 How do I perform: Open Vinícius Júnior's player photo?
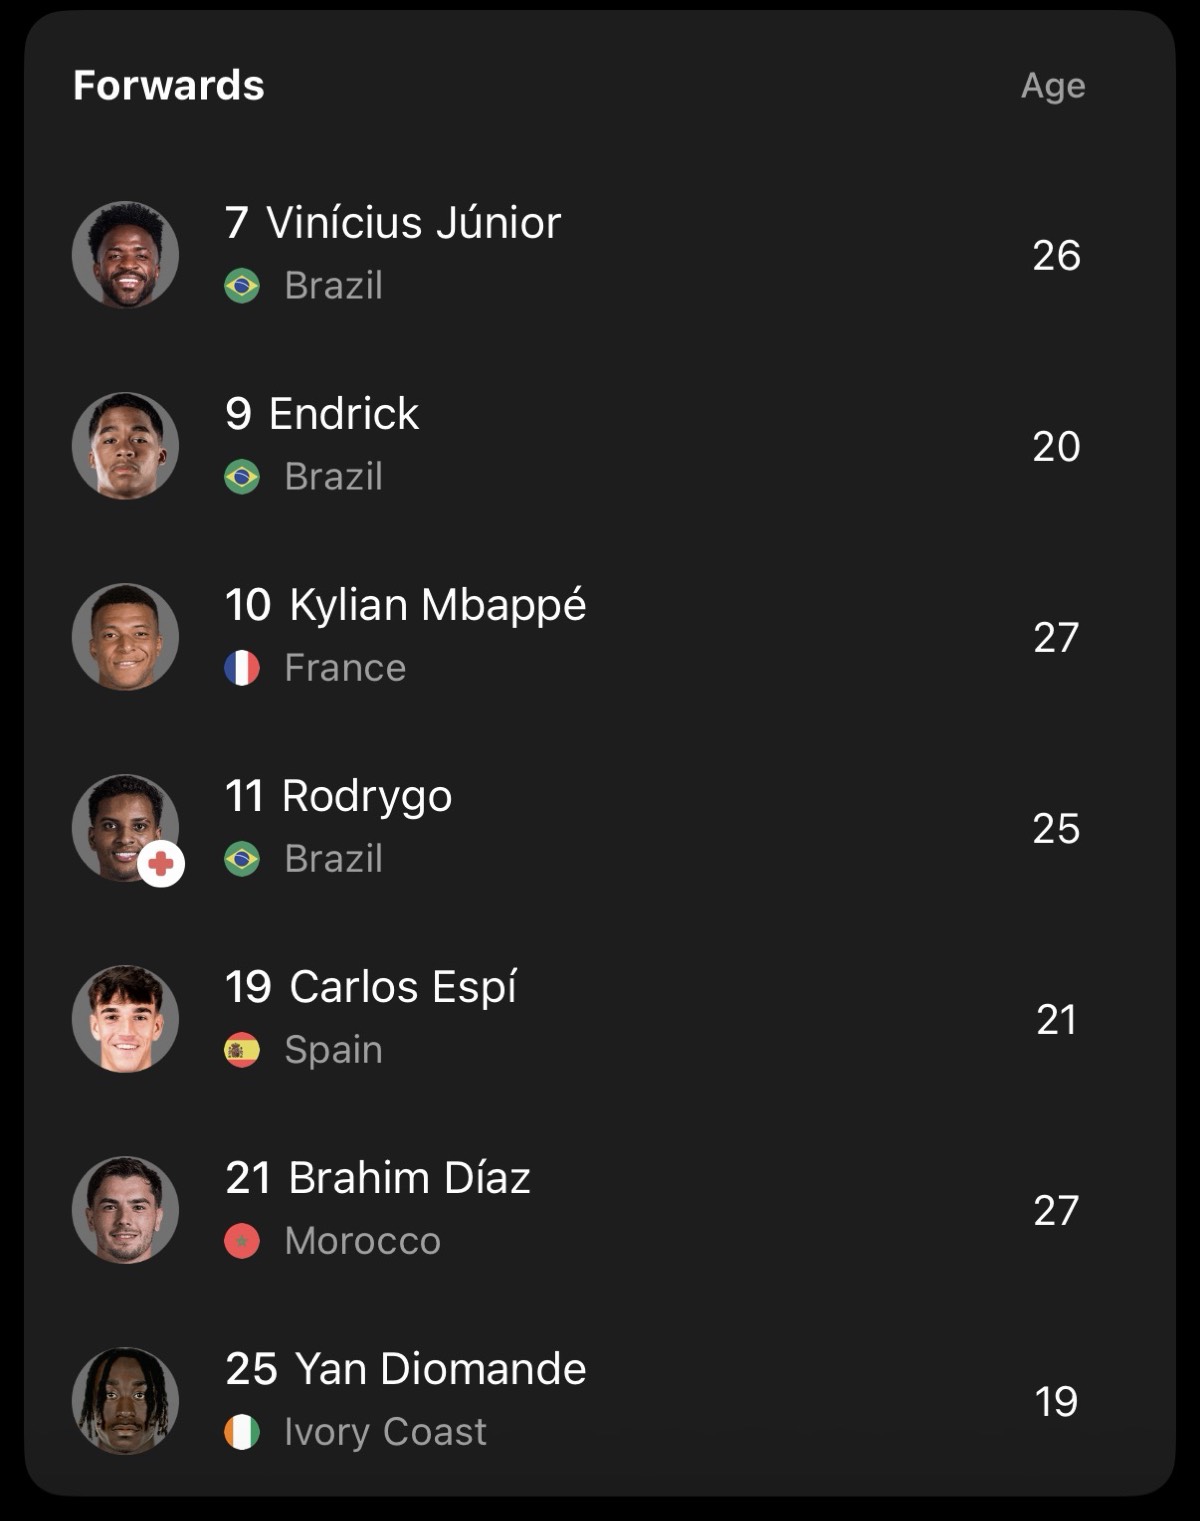pos(125,255)
